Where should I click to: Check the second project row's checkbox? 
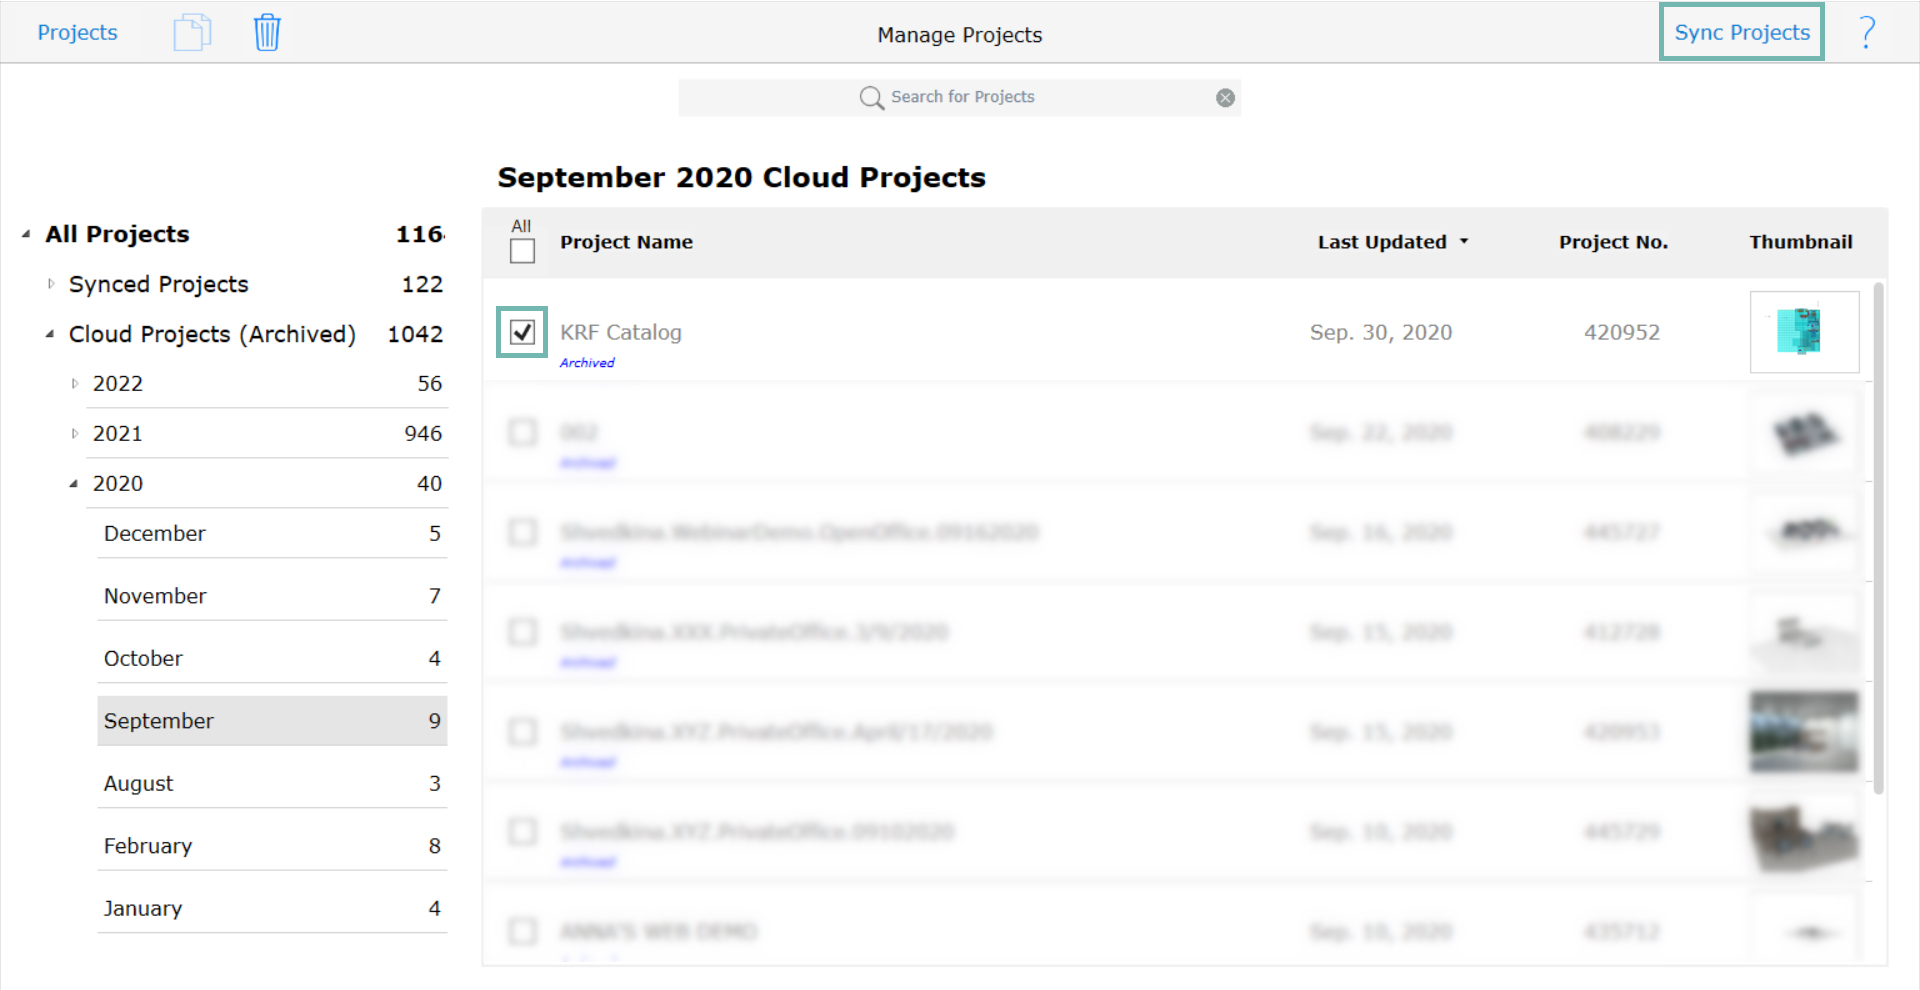[x=522, y=432]
